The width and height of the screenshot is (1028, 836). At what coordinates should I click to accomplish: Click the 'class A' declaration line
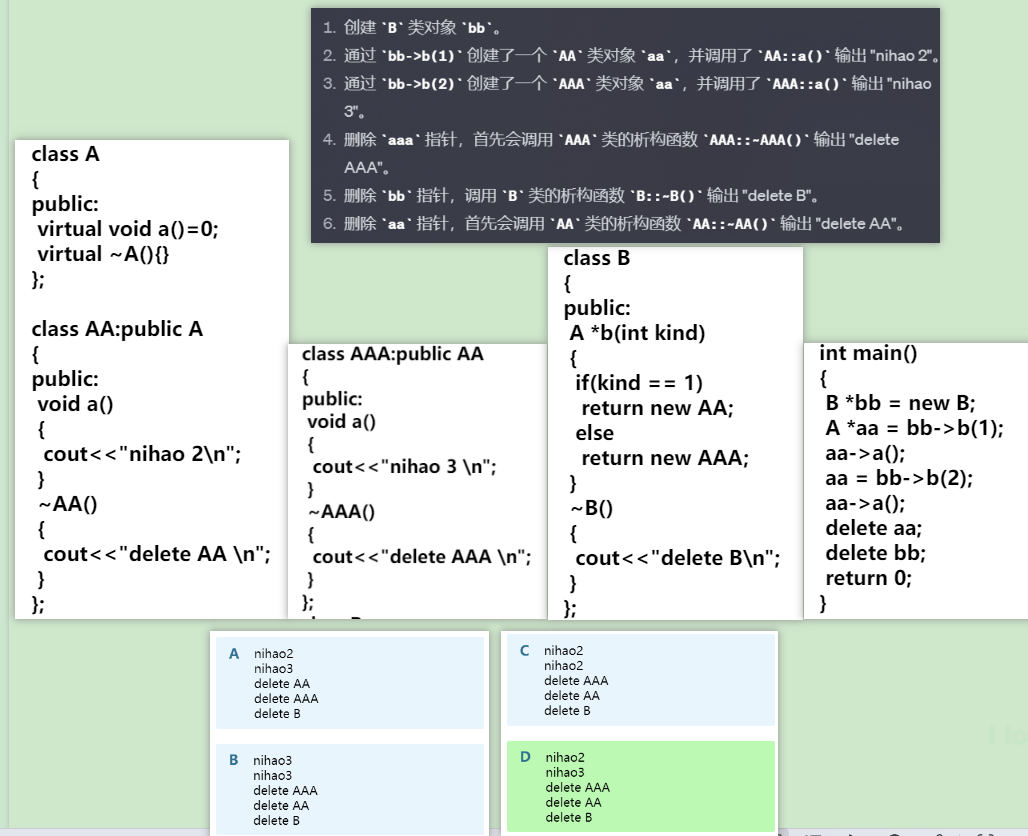coord(66,154)
